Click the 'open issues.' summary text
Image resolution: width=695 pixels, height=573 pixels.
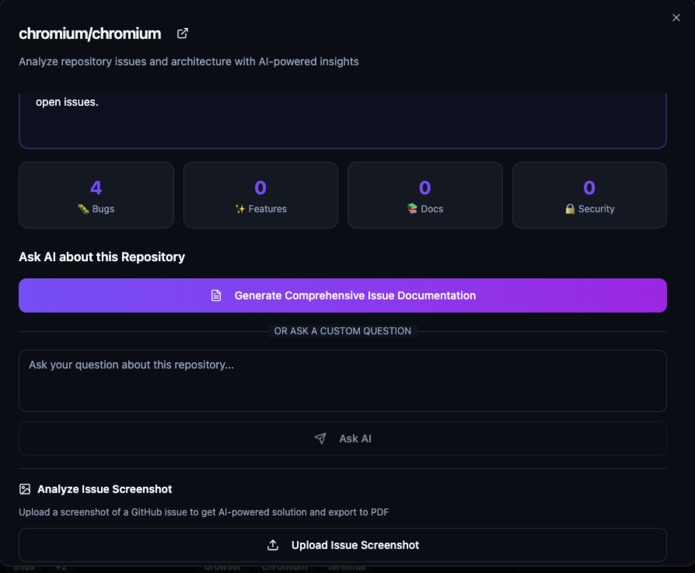point(67,102)
